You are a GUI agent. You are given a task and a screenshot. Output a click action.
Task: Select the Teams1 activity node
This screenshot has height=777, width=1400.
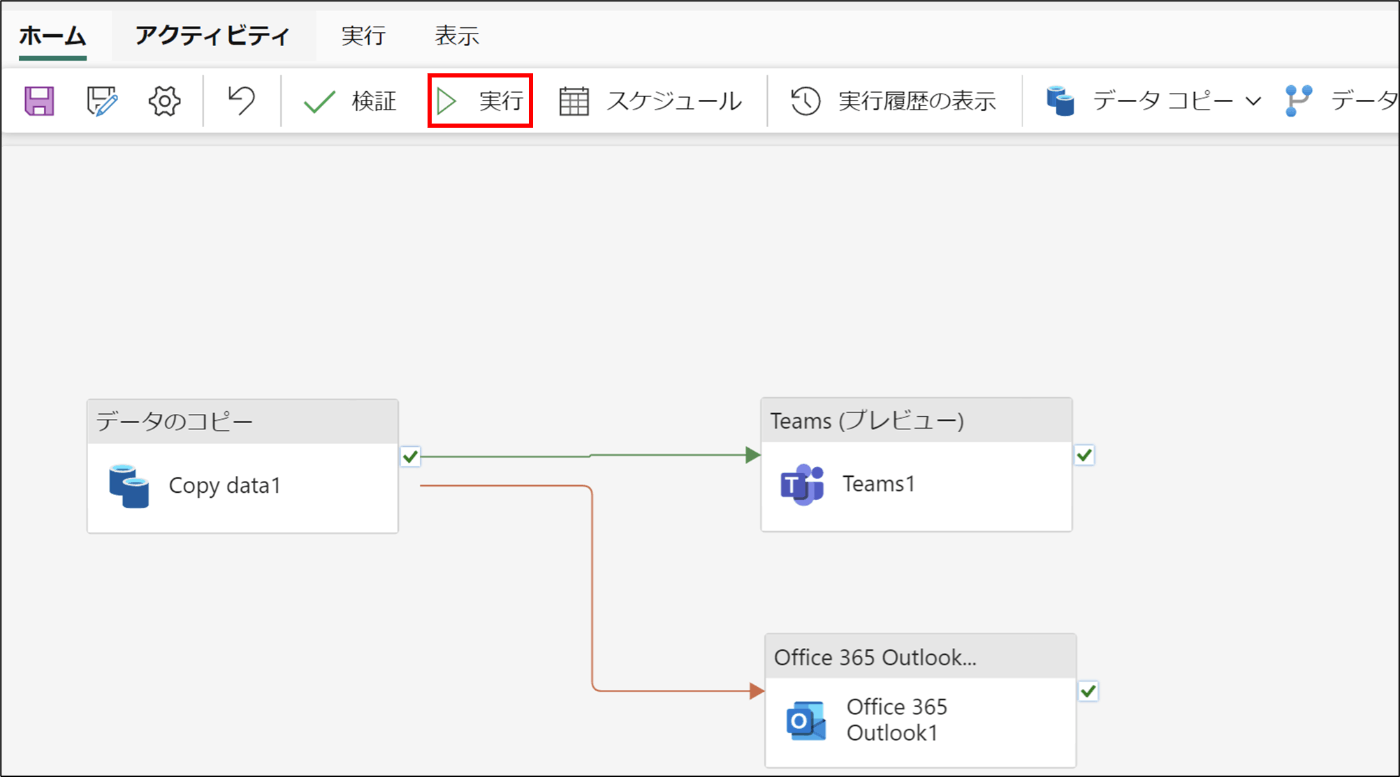pos(916,464)
